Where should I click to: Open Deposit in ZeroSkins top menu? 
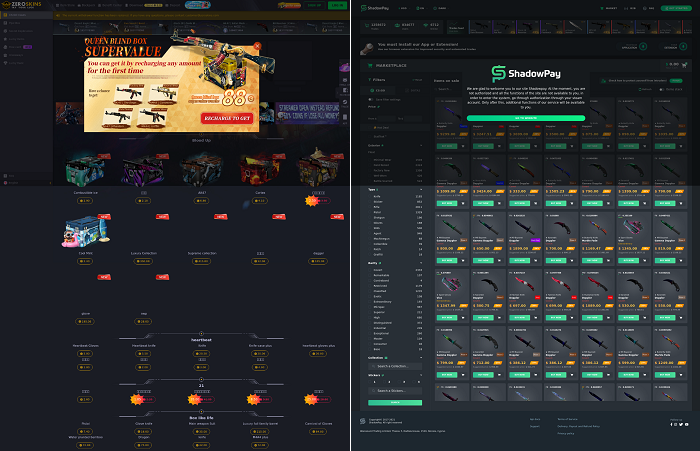point(173,5)
